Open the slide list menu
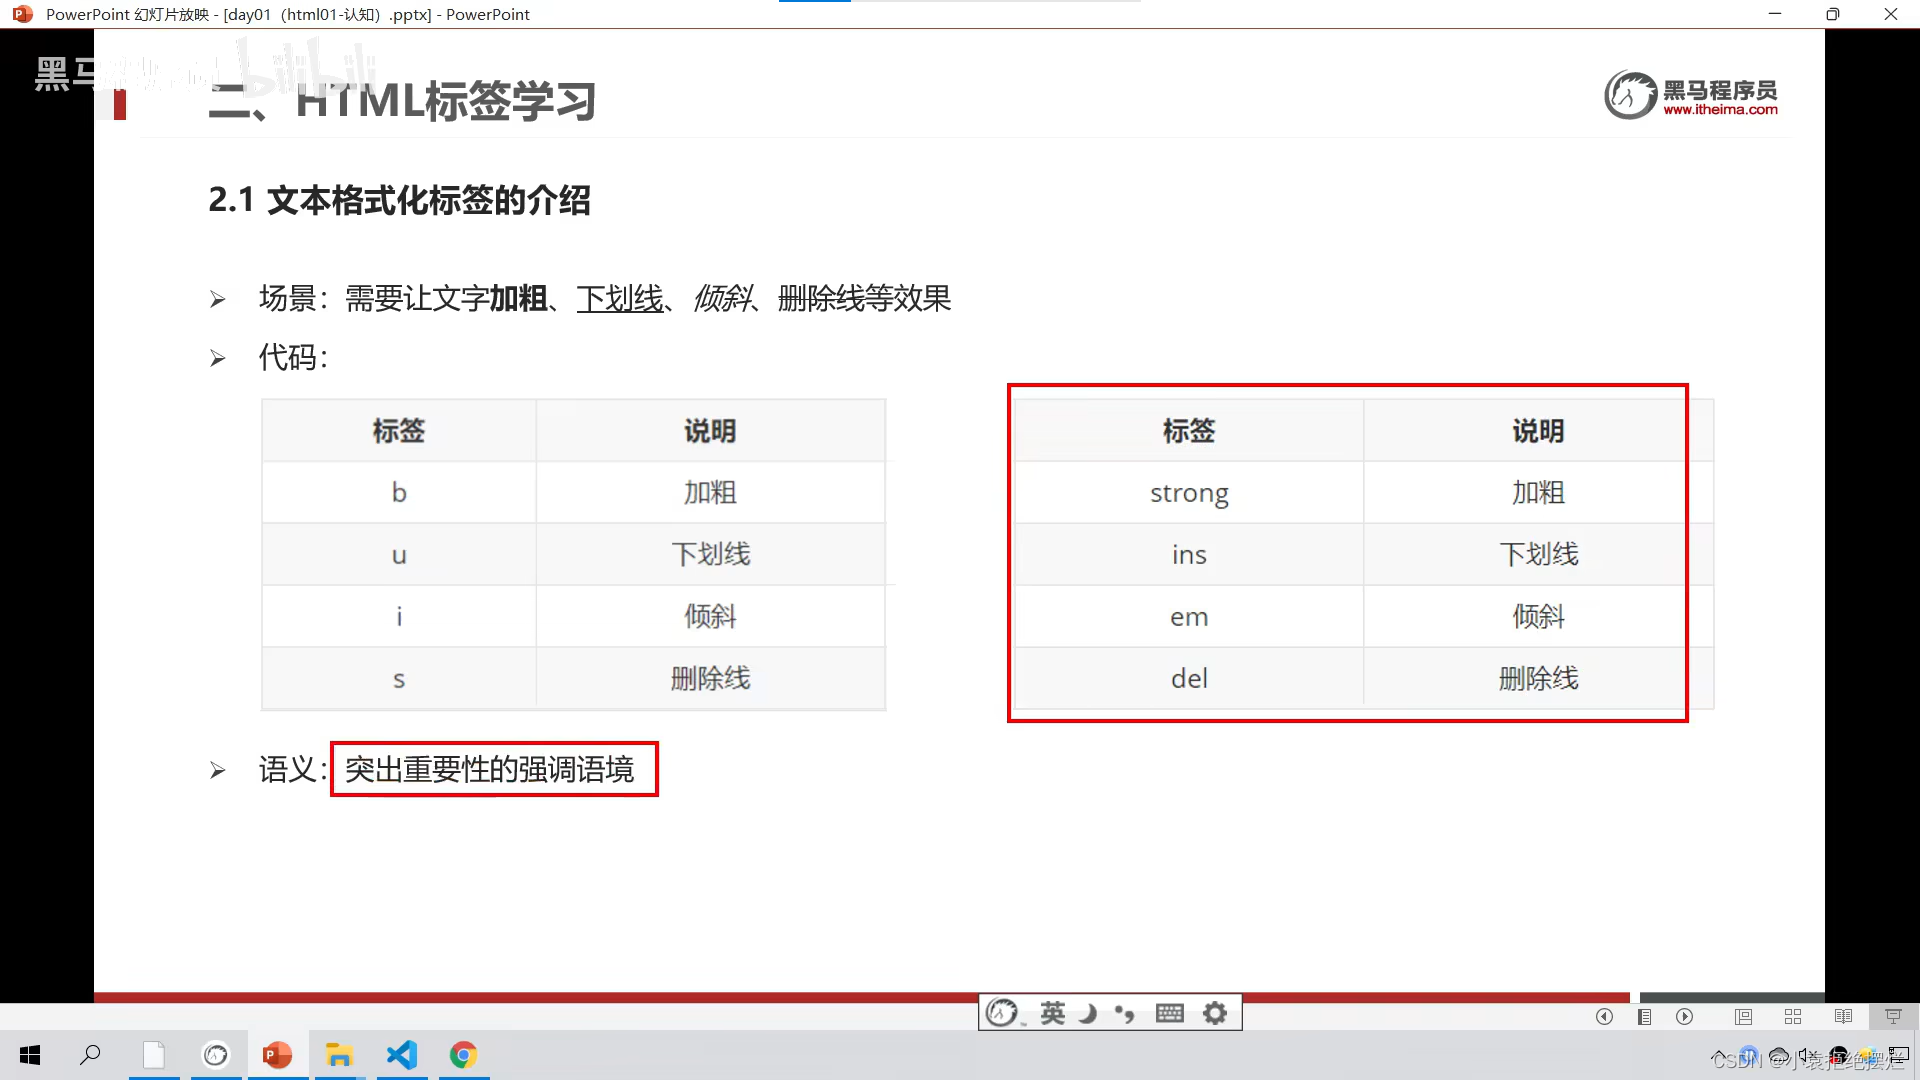This screenshot has height=1080, width=1920. pyautogui.click(x=1644, y=1016)
